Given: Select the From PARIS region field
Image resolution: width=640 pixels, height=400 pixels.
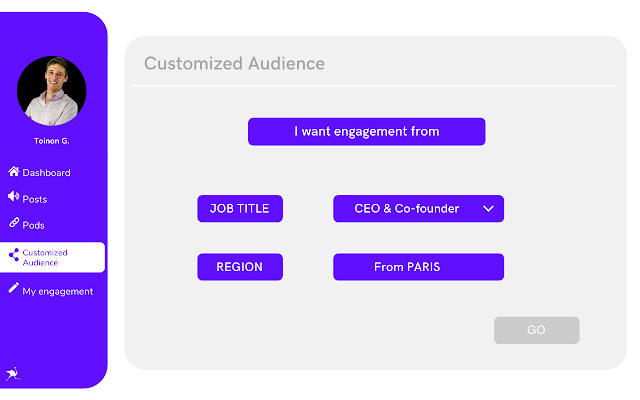Looking at the screenshot, I should click(418, 267).
